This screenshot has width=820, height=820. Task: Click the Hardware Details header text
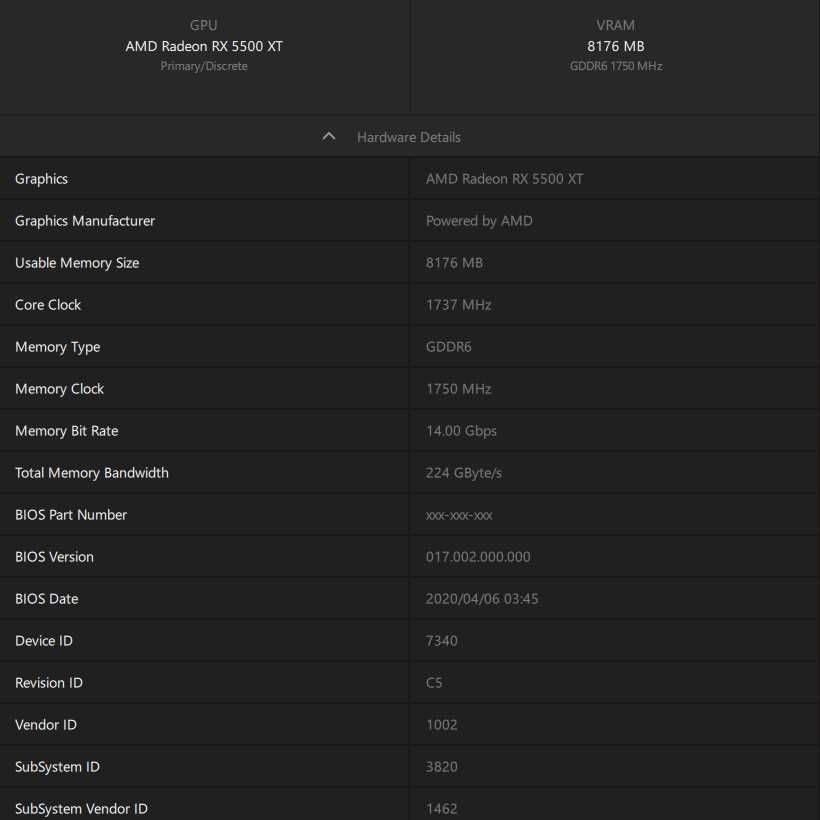pyautogui.click(x=409, y=137)
